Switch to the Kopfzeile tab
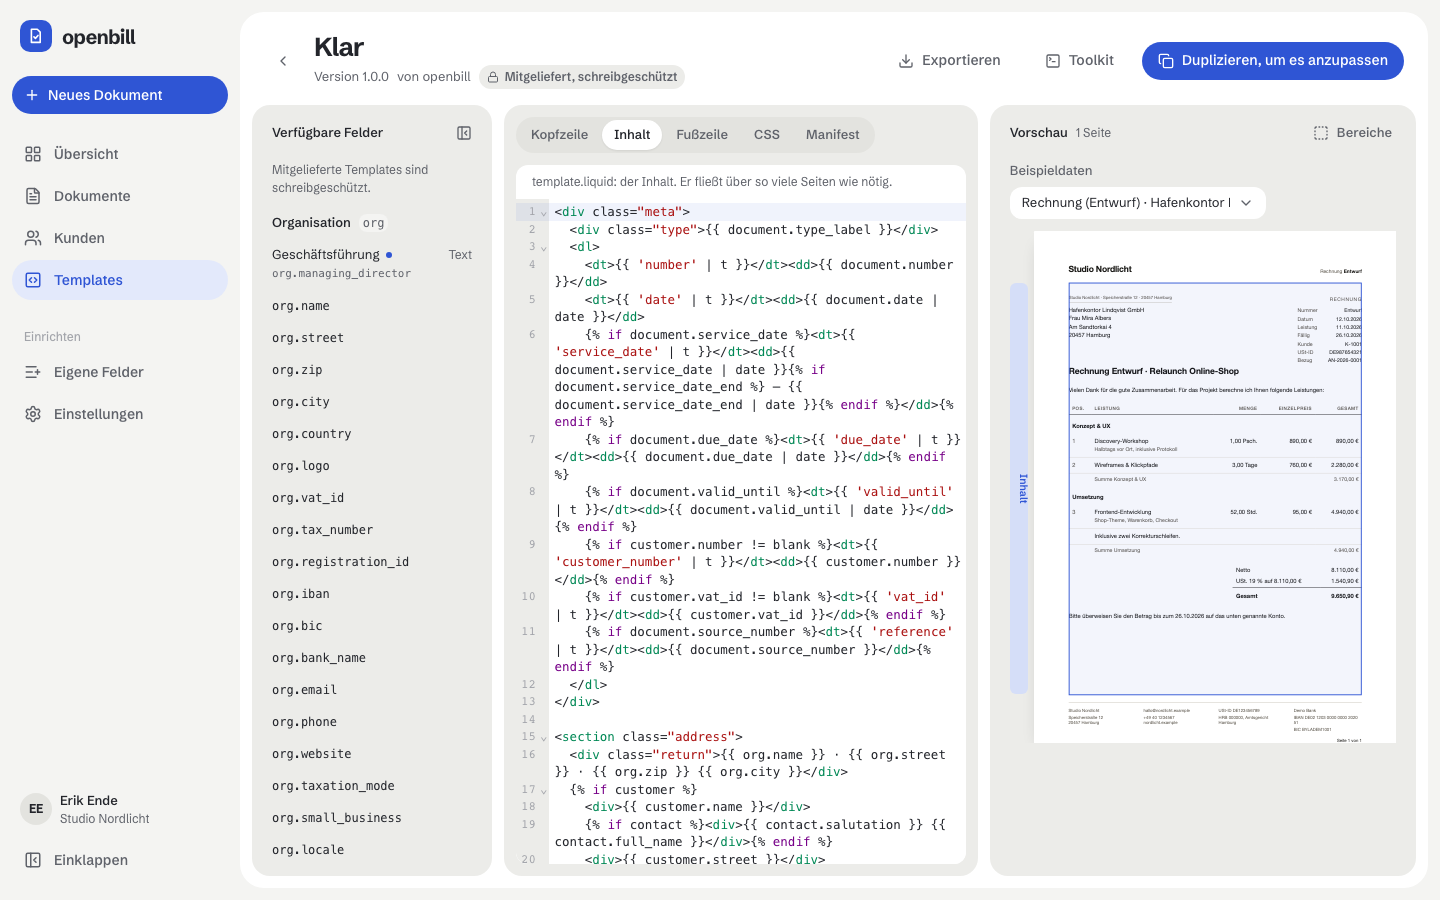Image resolution: width=1440 pixels, height=900 pixels. pyautogui.click(x=559, y=135)
